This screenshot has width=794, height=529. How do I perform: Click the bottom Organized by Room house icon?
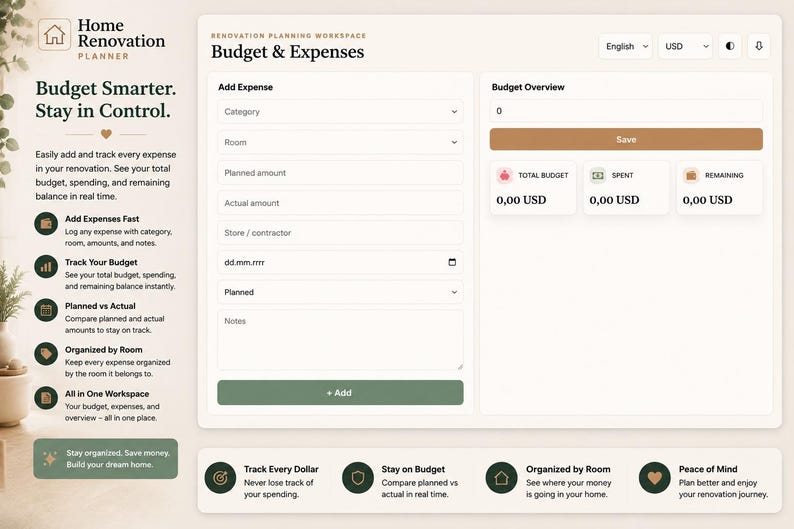point(501,477)
